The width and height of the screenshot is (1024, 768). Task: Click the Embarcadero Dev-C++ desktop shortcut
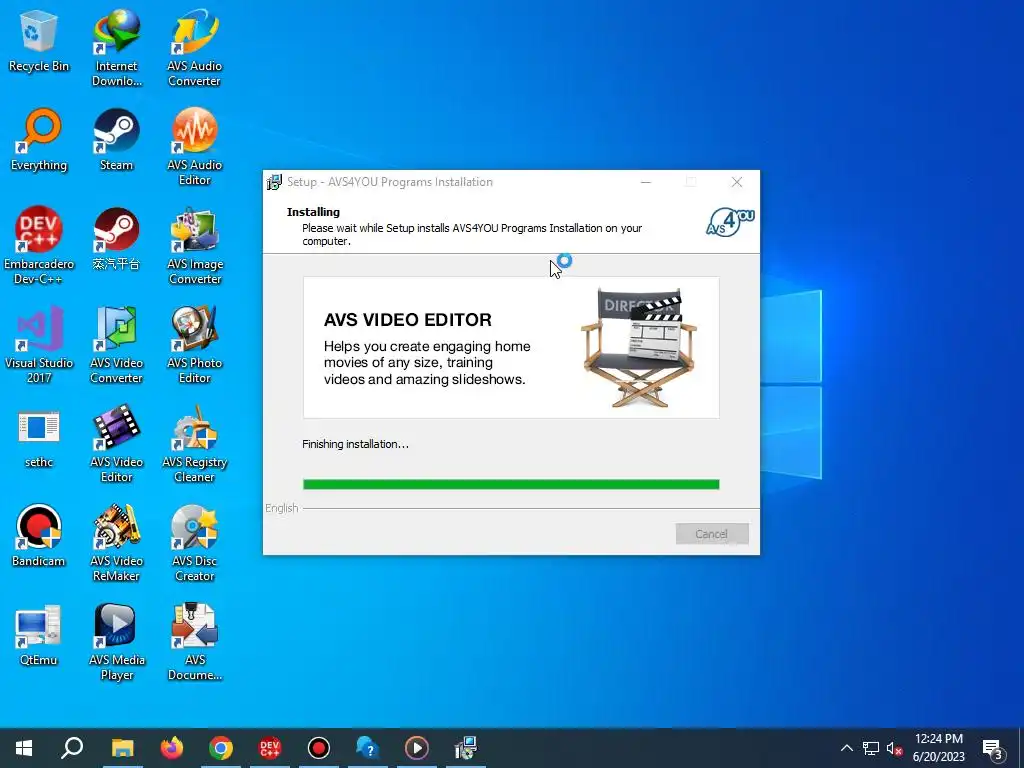[x=39, y=246]
